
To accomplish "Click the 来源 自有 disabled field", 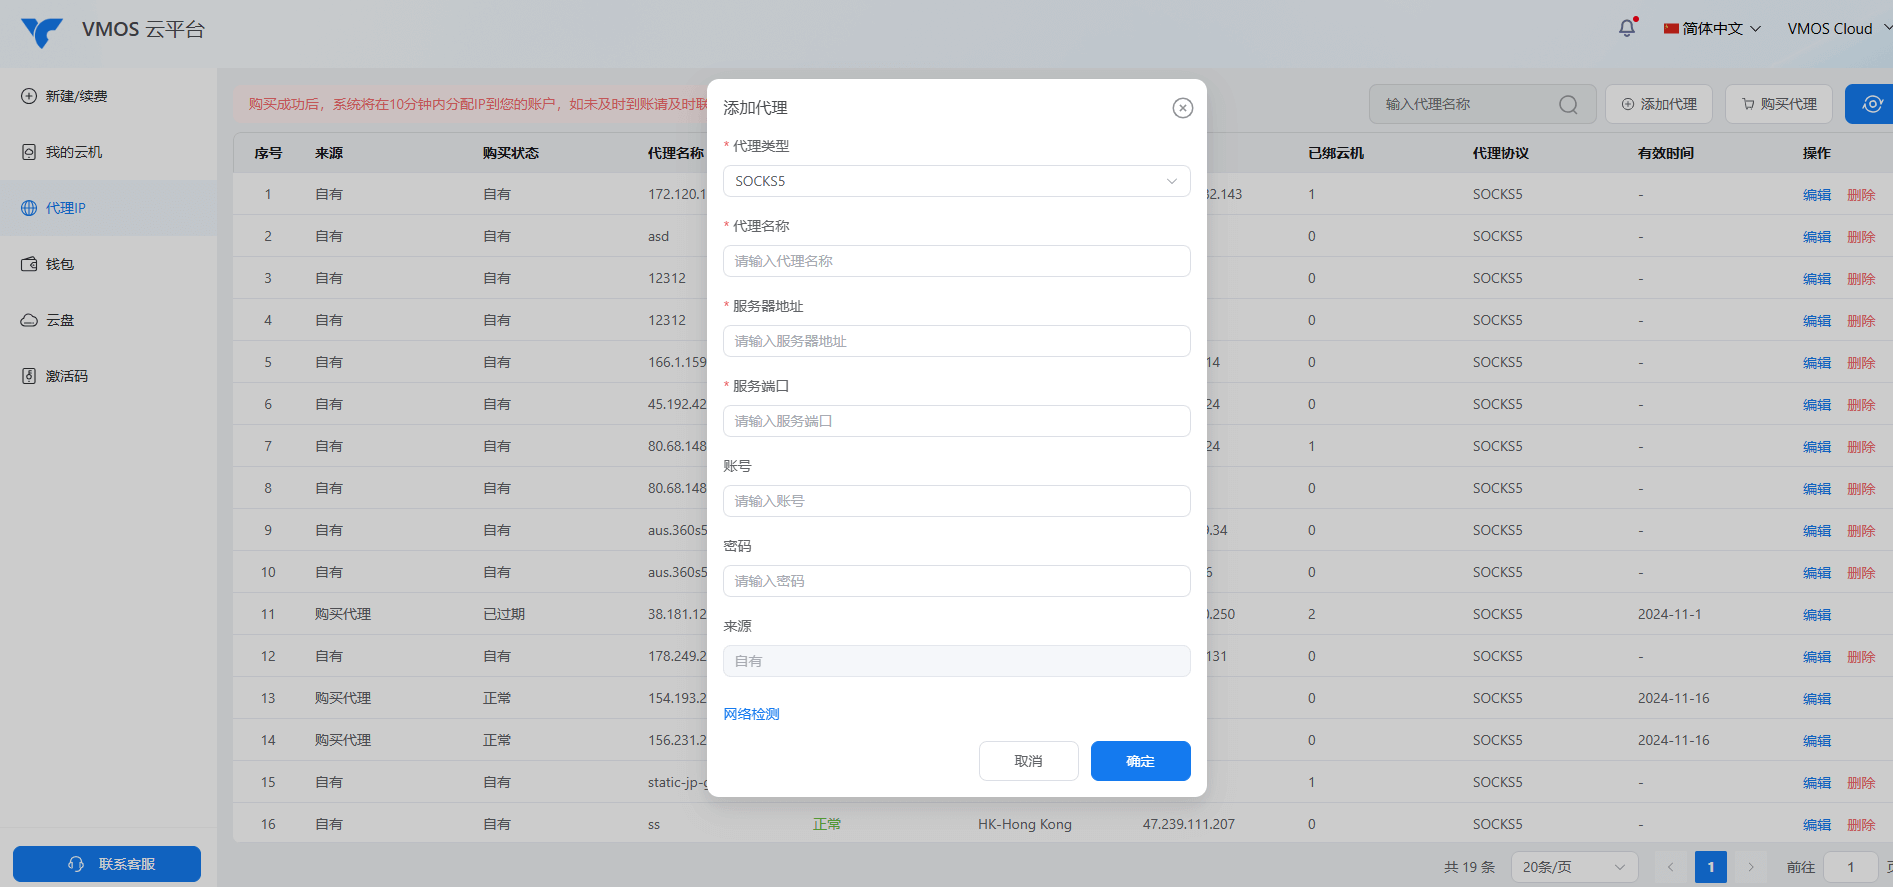I will tap(956, 661).
